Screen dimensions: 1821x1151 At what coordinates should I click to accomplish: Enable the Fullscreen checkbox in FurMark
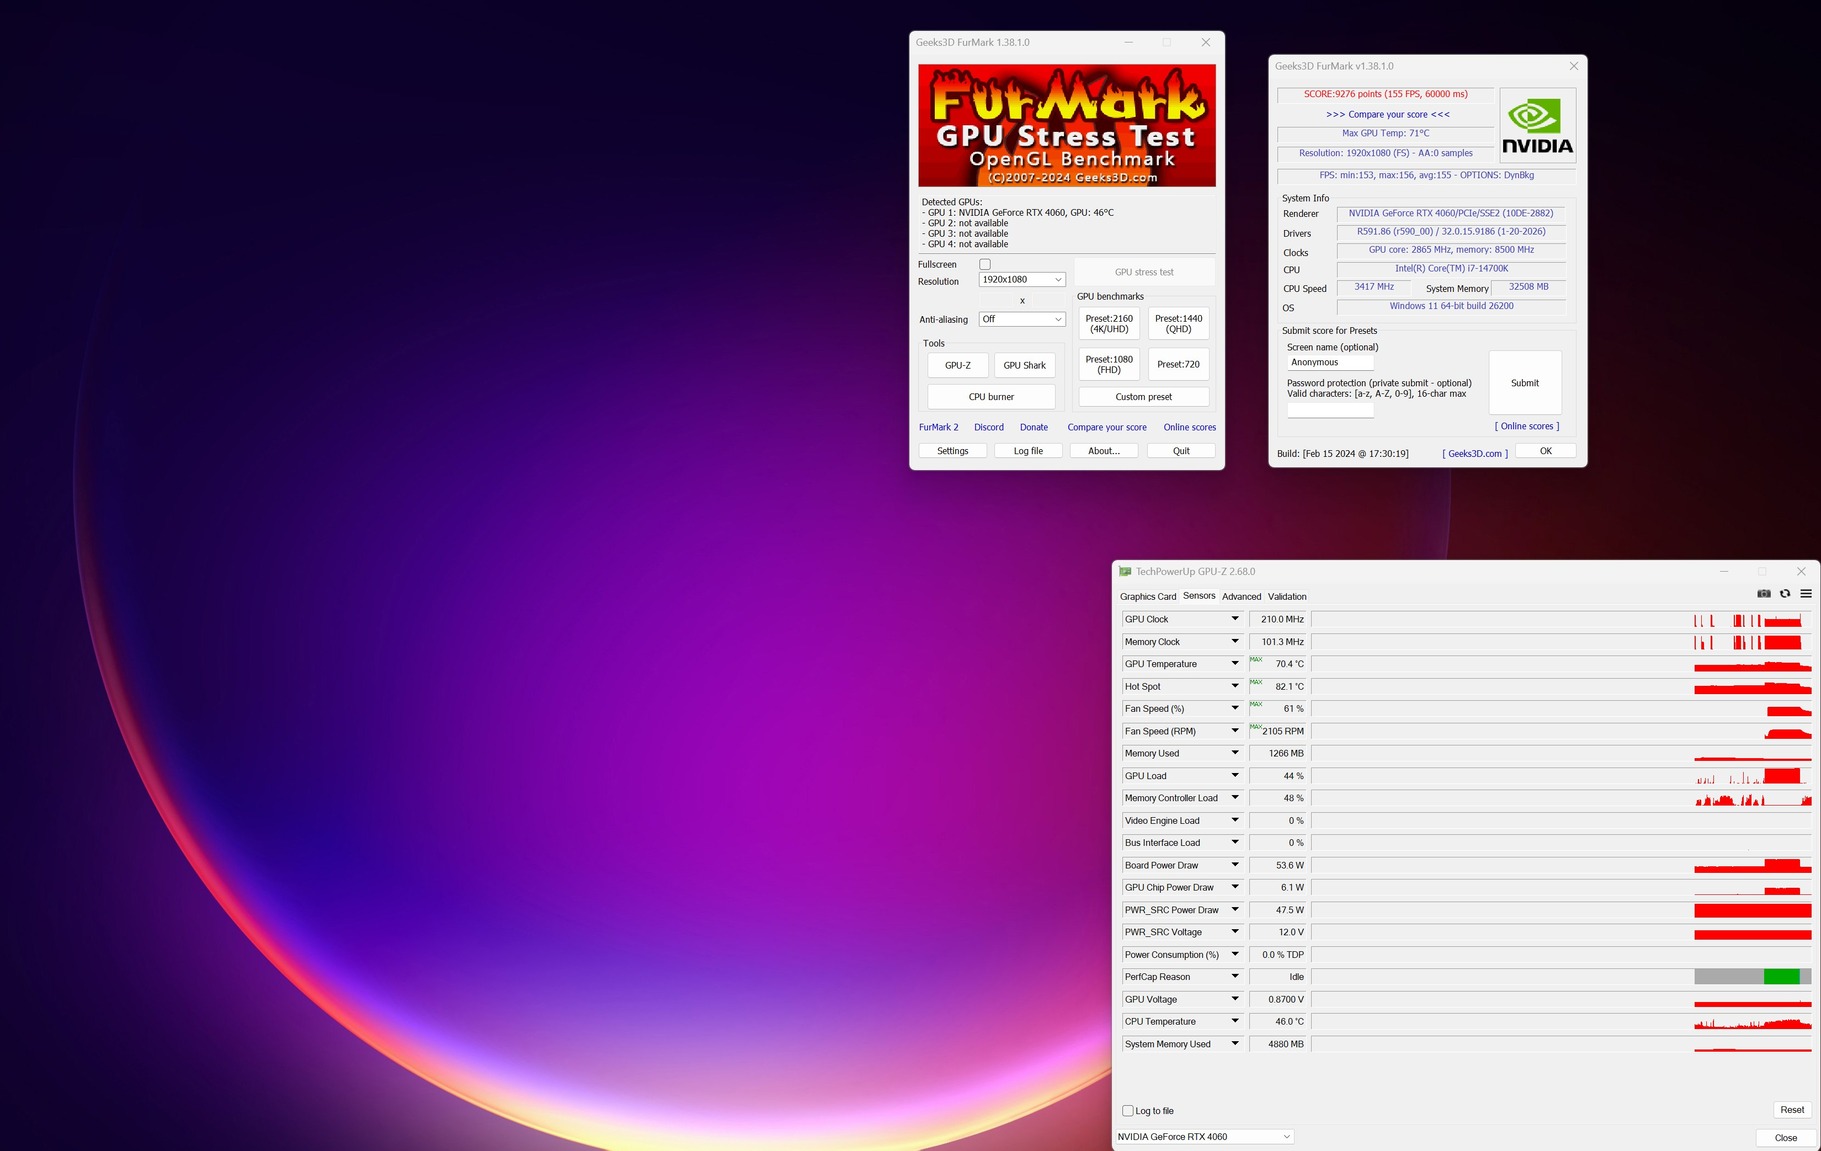(x=985, y=265)
